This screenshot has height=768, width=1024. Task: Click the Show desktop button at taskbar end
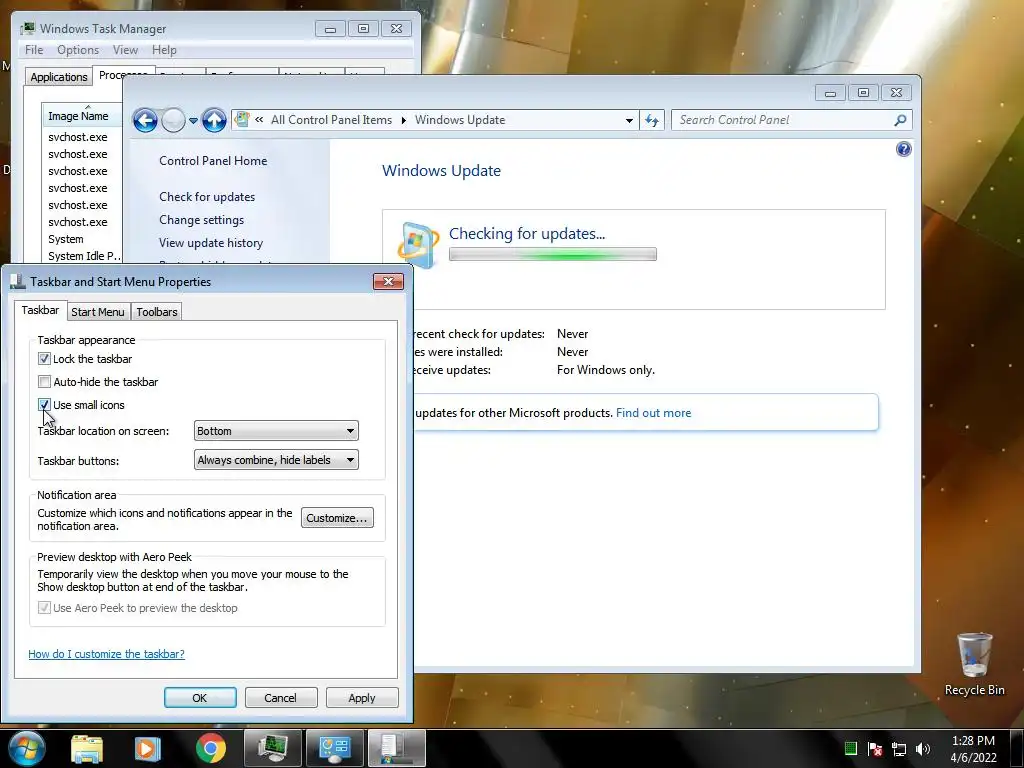coord(1017,748)
